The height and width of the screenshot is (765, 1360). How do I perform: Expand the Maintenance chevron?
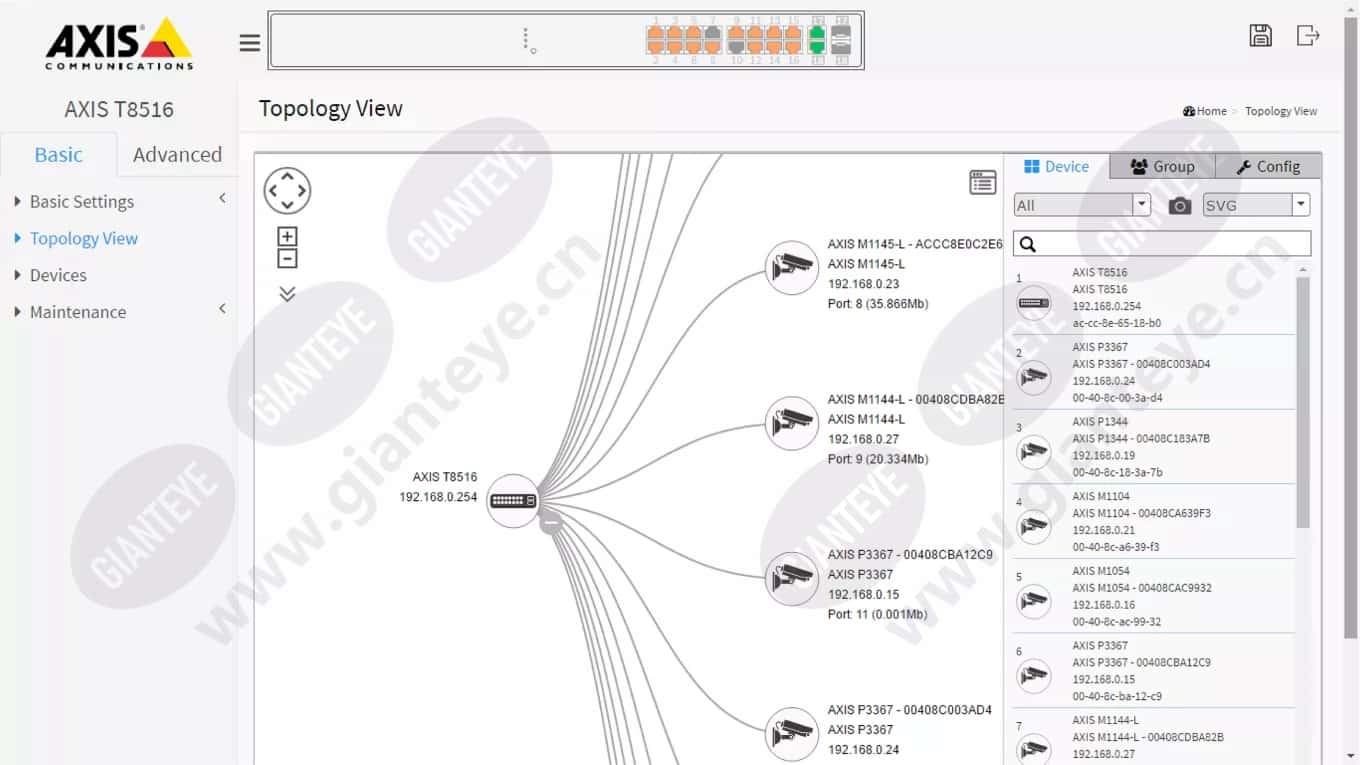pyautogui.click(x=222, y=309)
